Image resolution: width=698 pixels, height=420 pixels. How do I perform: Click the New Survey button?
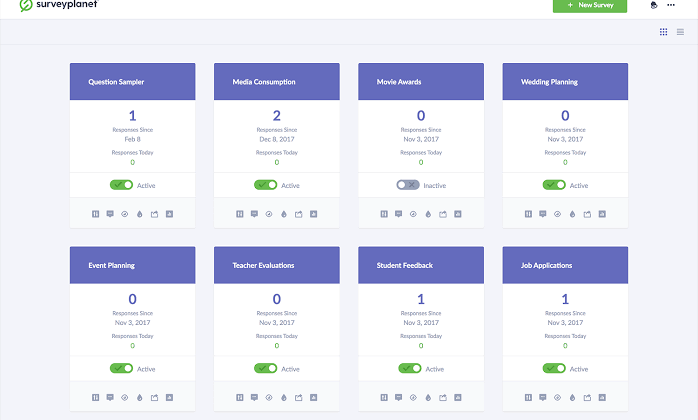click(x=590, y=5)
